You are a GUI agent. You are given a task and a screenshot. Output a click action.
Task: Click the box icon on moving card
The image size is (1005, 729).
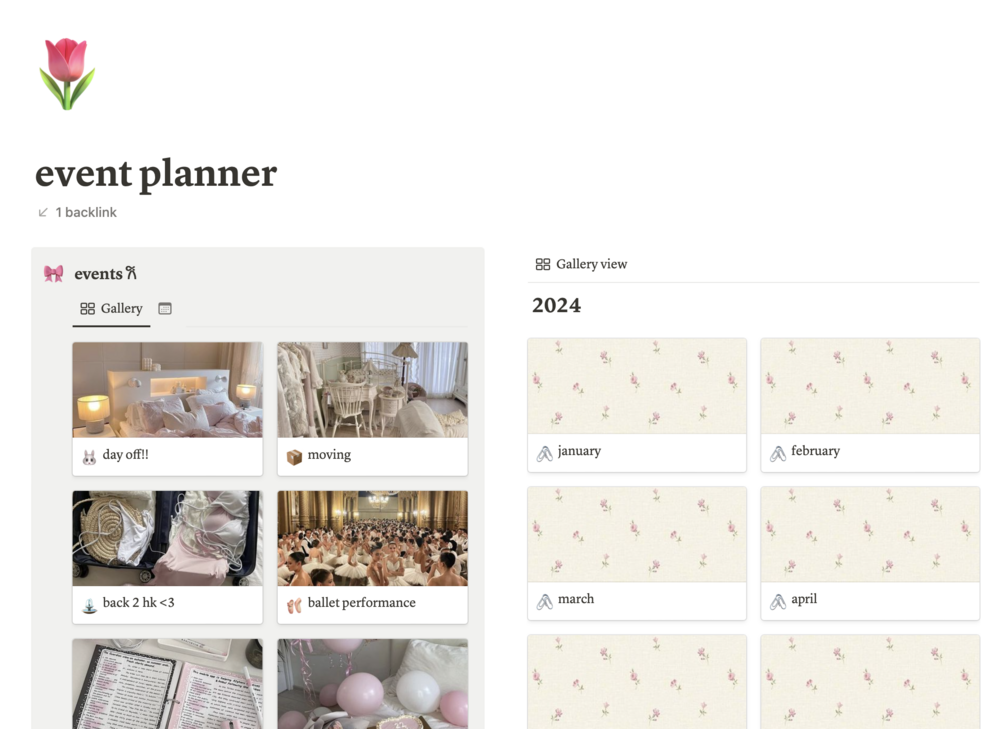pyautogui.click(x=294, y=457)
